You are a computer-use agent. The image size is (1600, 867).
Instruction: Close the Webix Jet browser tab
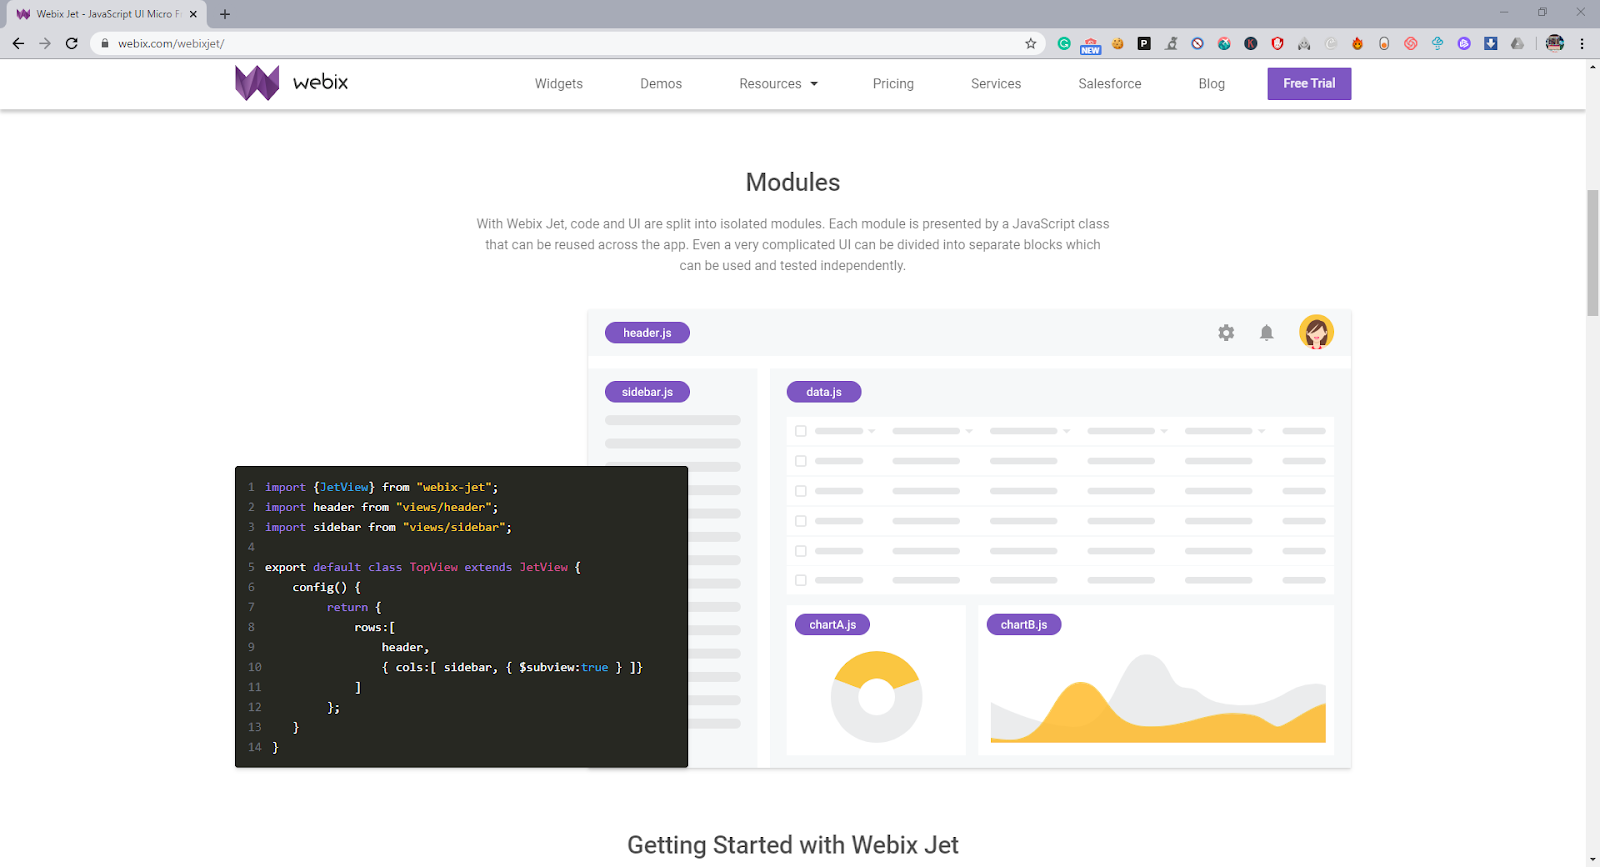click(x=193, y=14)
